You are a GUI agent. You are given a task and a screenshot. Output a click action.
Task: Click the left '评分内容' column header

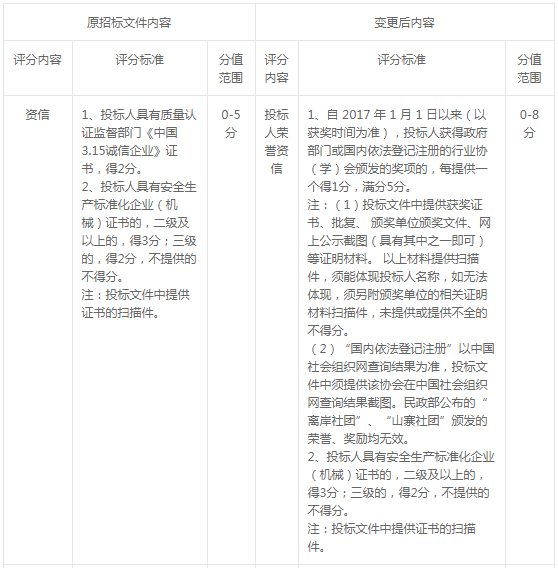(38, 68)
